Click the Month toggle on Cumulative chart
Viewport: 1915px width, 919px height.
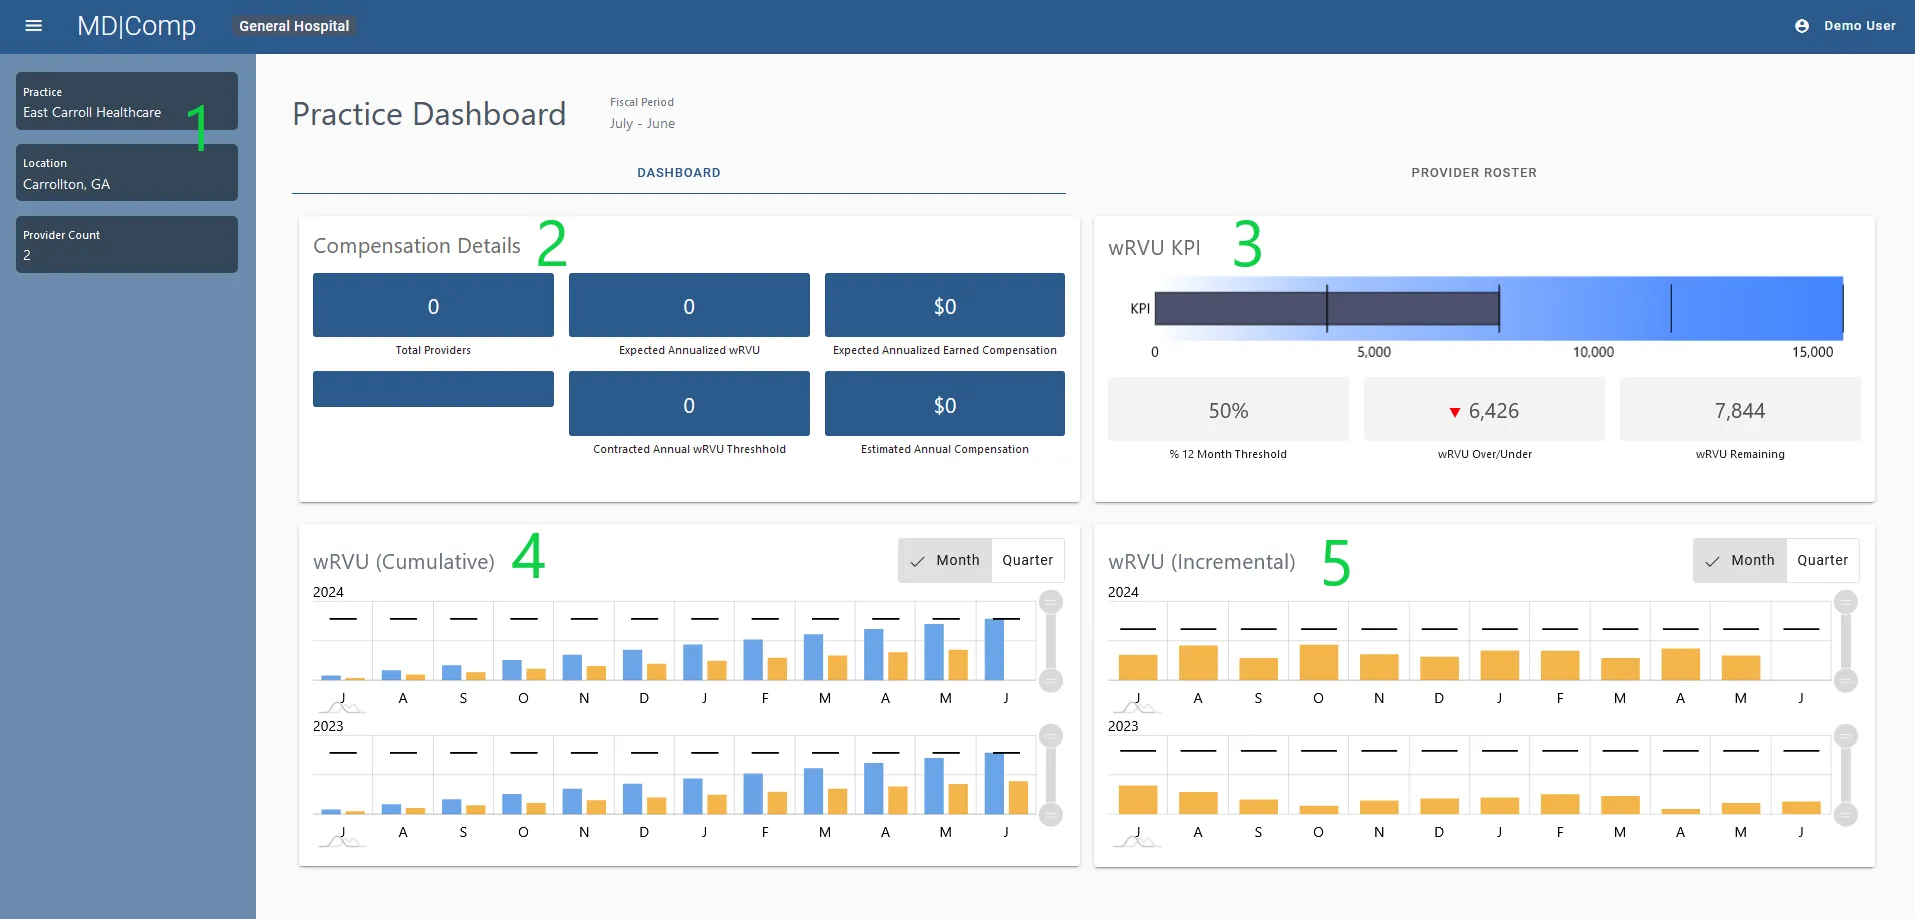(x=957, y=560)
